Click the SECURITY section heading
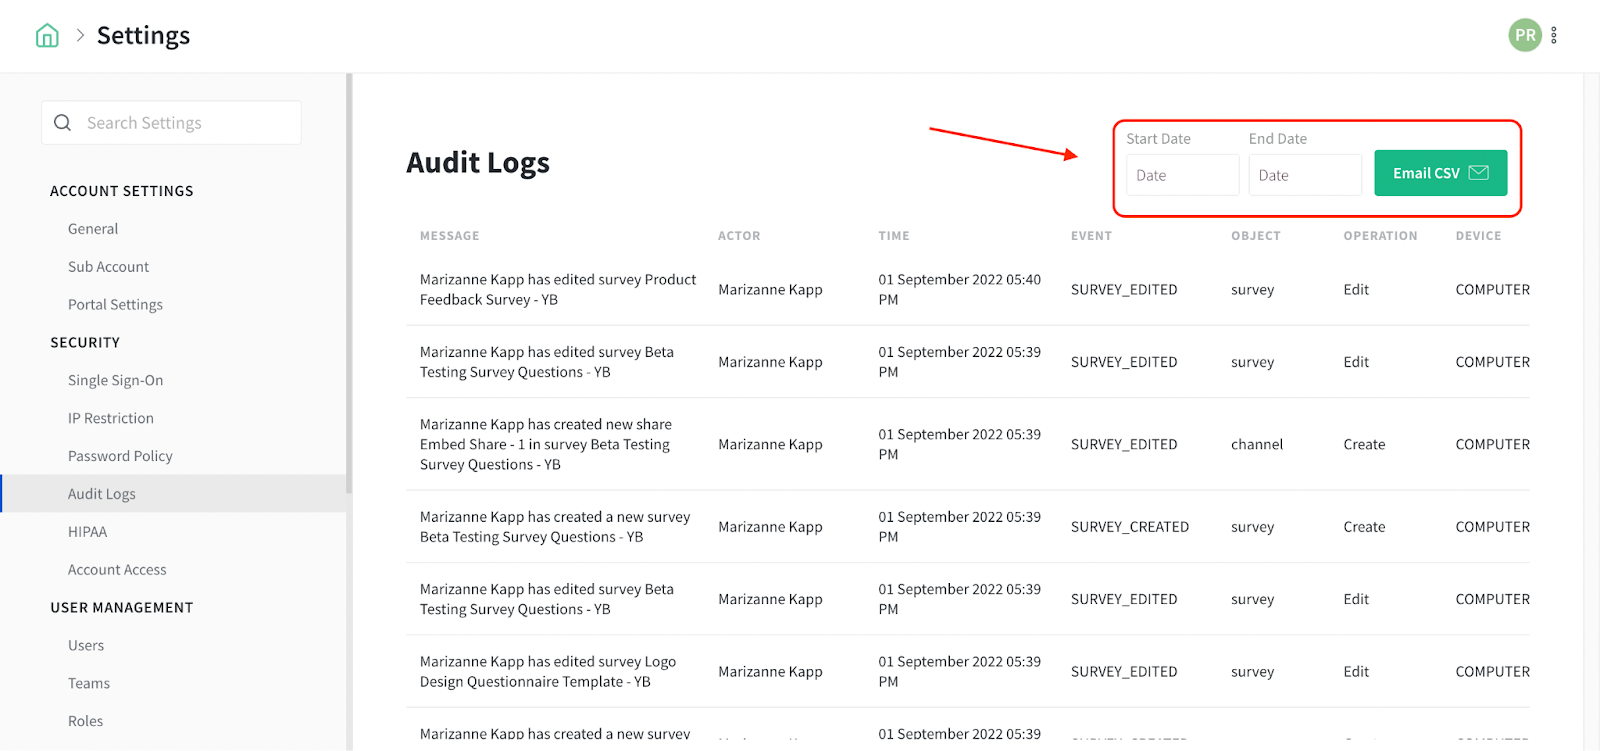The image size is (1600, 751). pos(85,342)
